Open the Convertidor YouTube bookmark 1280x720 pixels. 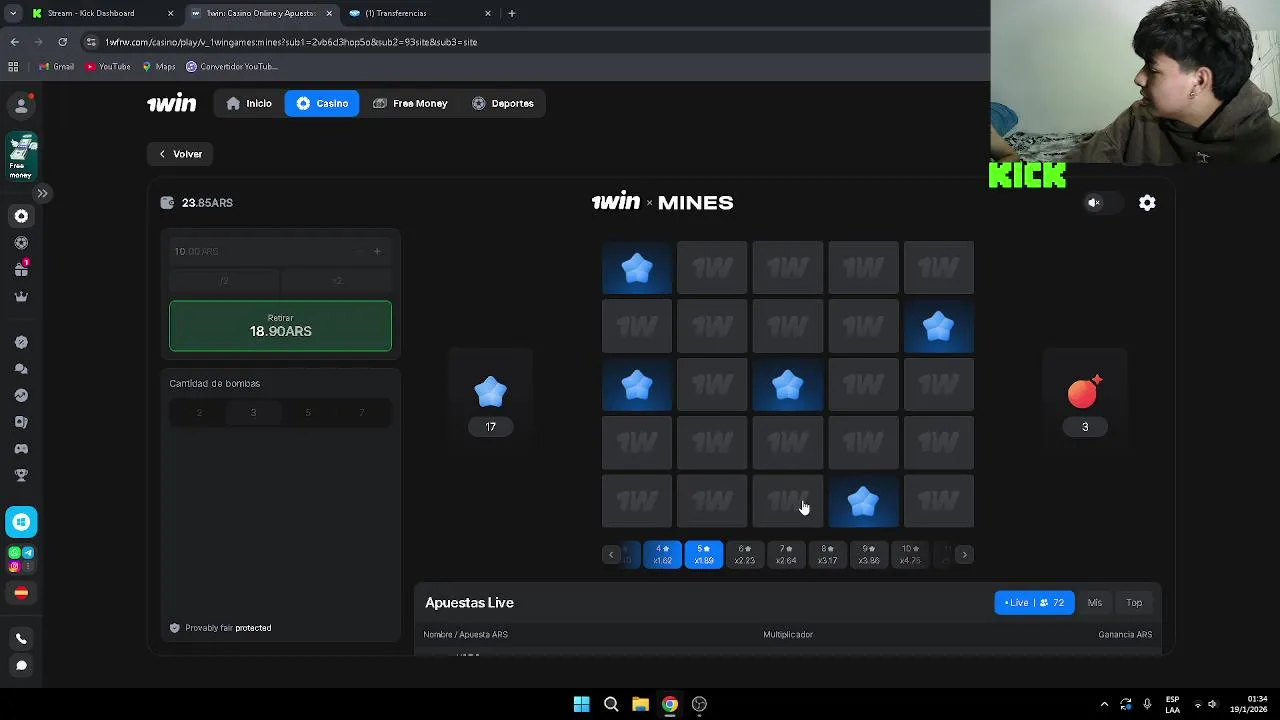click(232, 67)
